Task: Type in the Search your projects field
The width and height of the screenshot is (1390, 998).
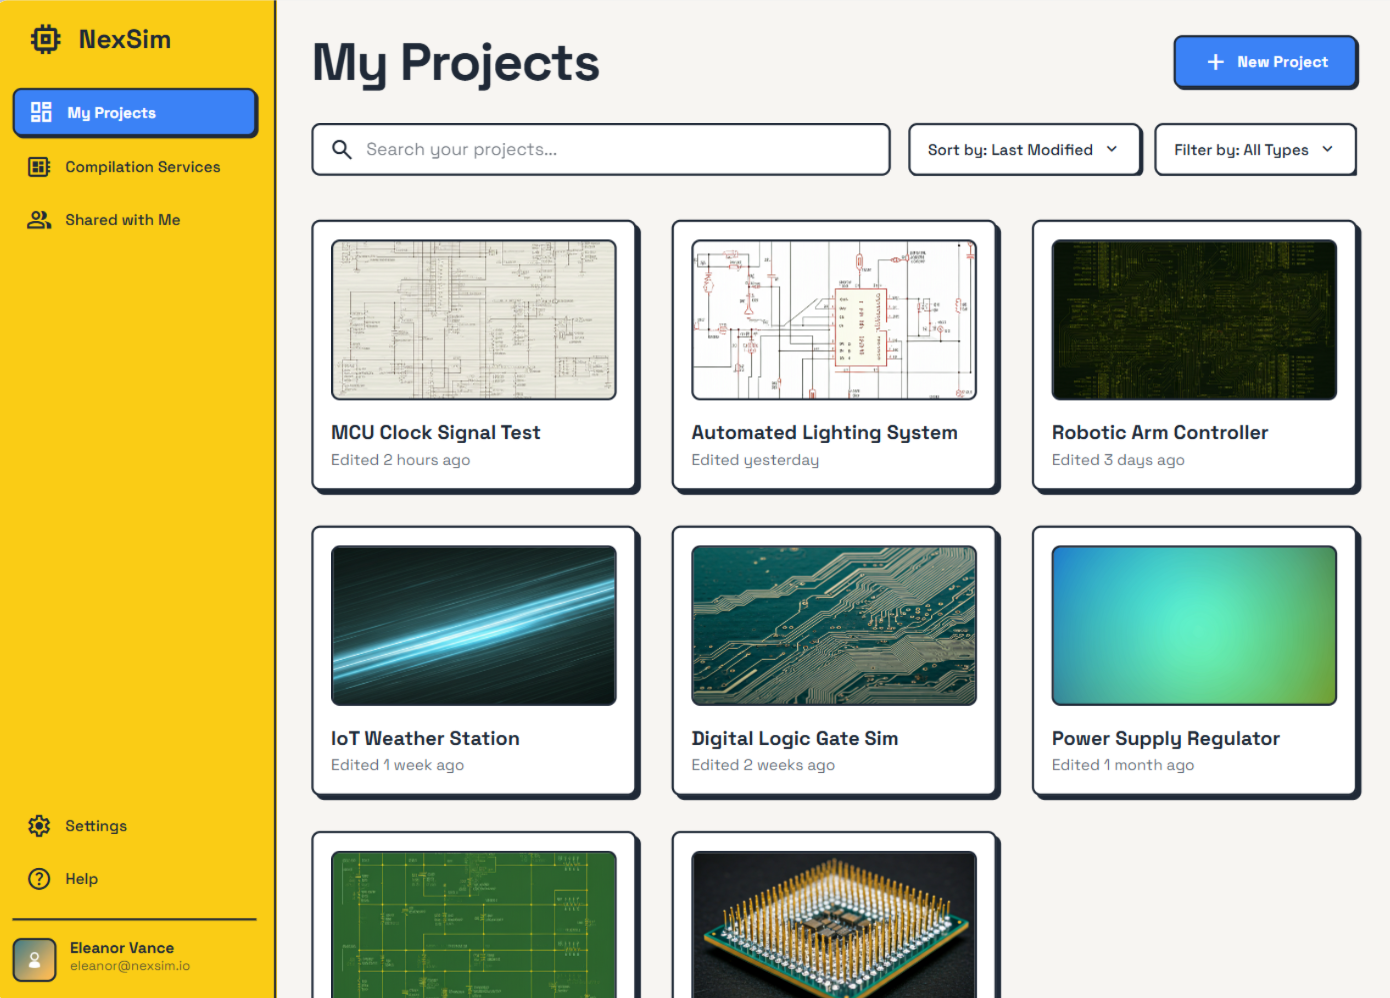Action: coord(620,150)
